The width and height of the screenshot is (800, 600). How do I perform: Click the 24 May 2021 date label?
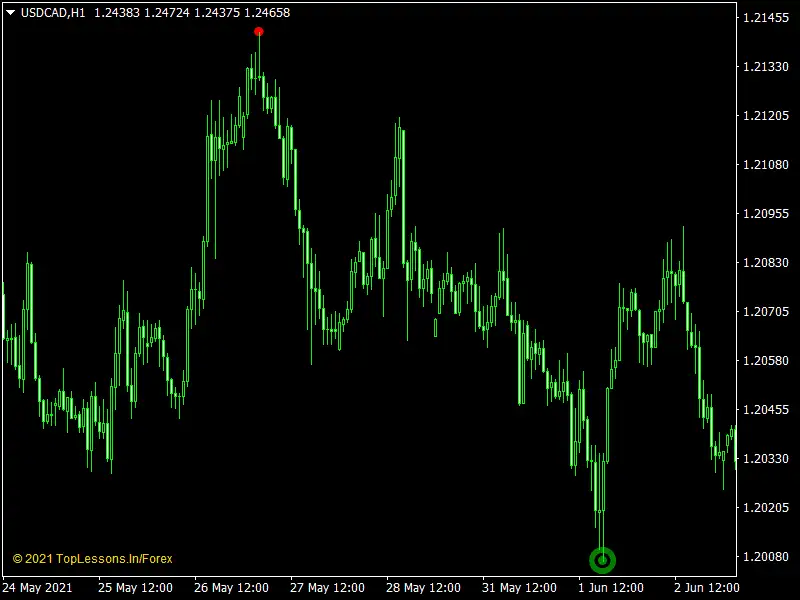coord(37,588)
